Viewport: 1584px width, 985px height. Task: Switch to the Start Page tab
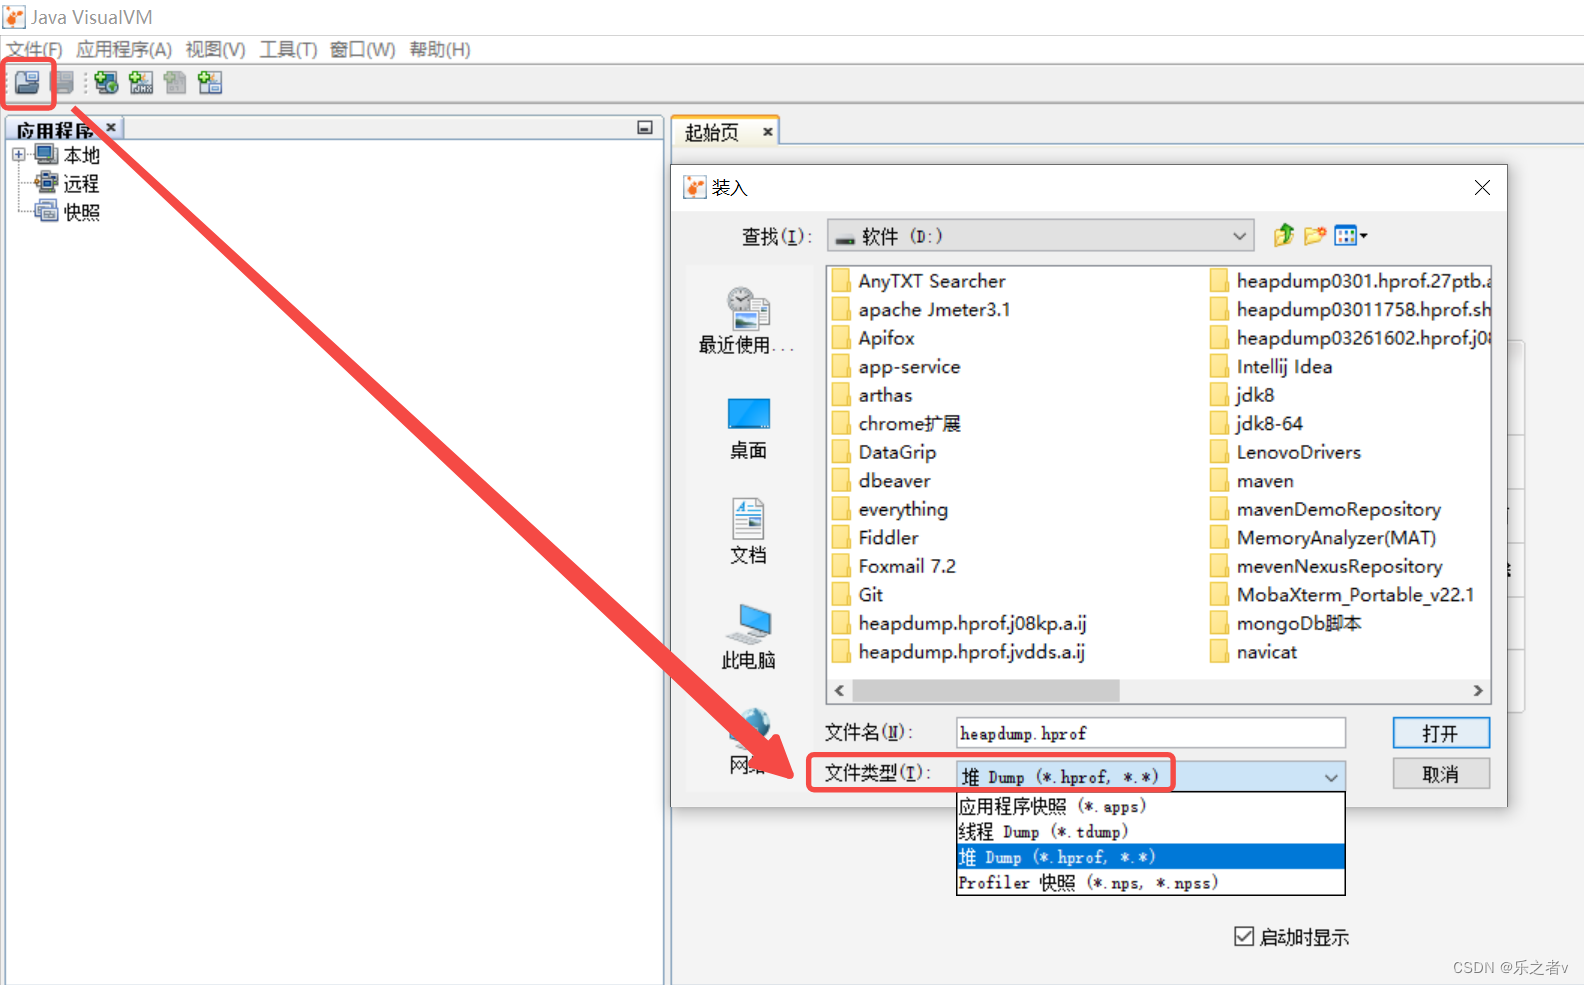pyautogui.click(x=712, y=132)
